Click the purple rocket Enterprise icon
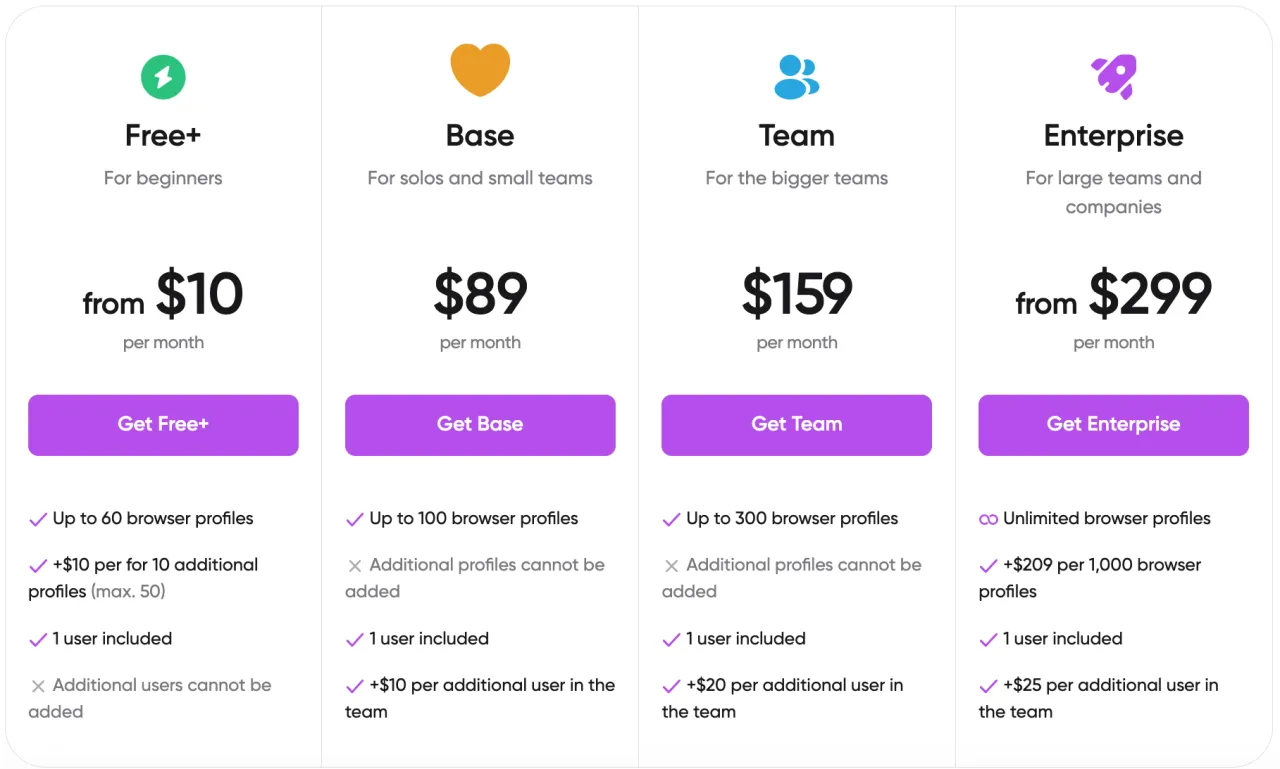 point(1113,76)
